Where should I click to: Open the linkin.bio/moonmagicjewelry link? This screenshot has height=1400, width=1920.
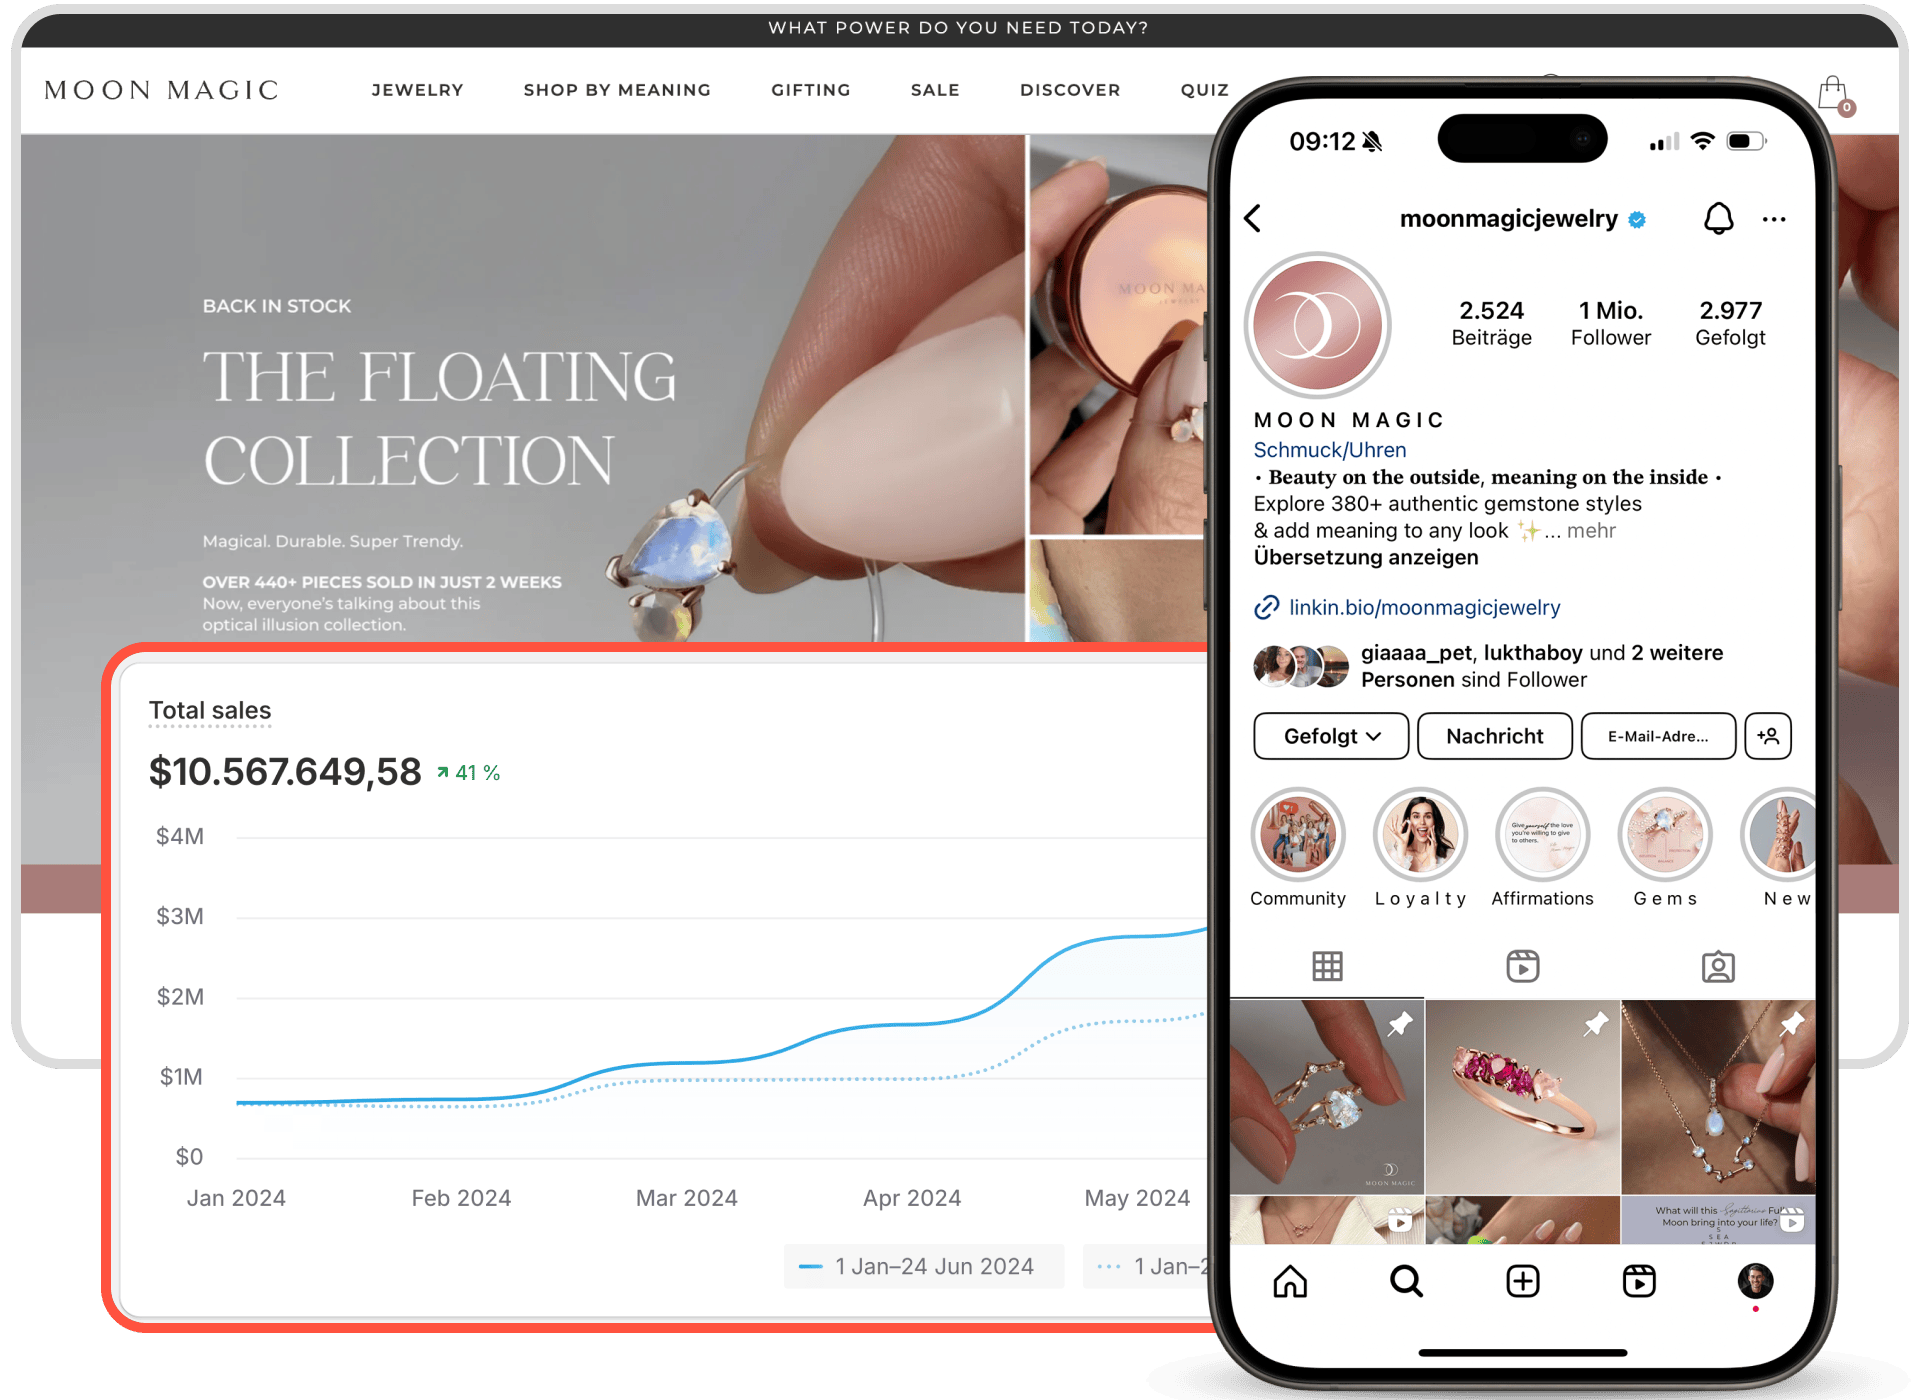click(1423, 608)
